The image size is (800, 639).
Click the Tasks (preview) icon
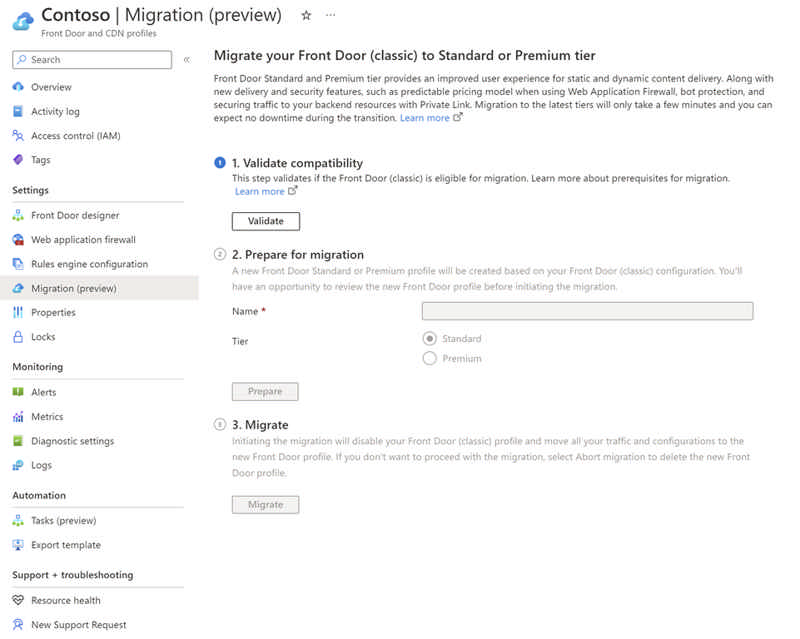pos(18,521)
